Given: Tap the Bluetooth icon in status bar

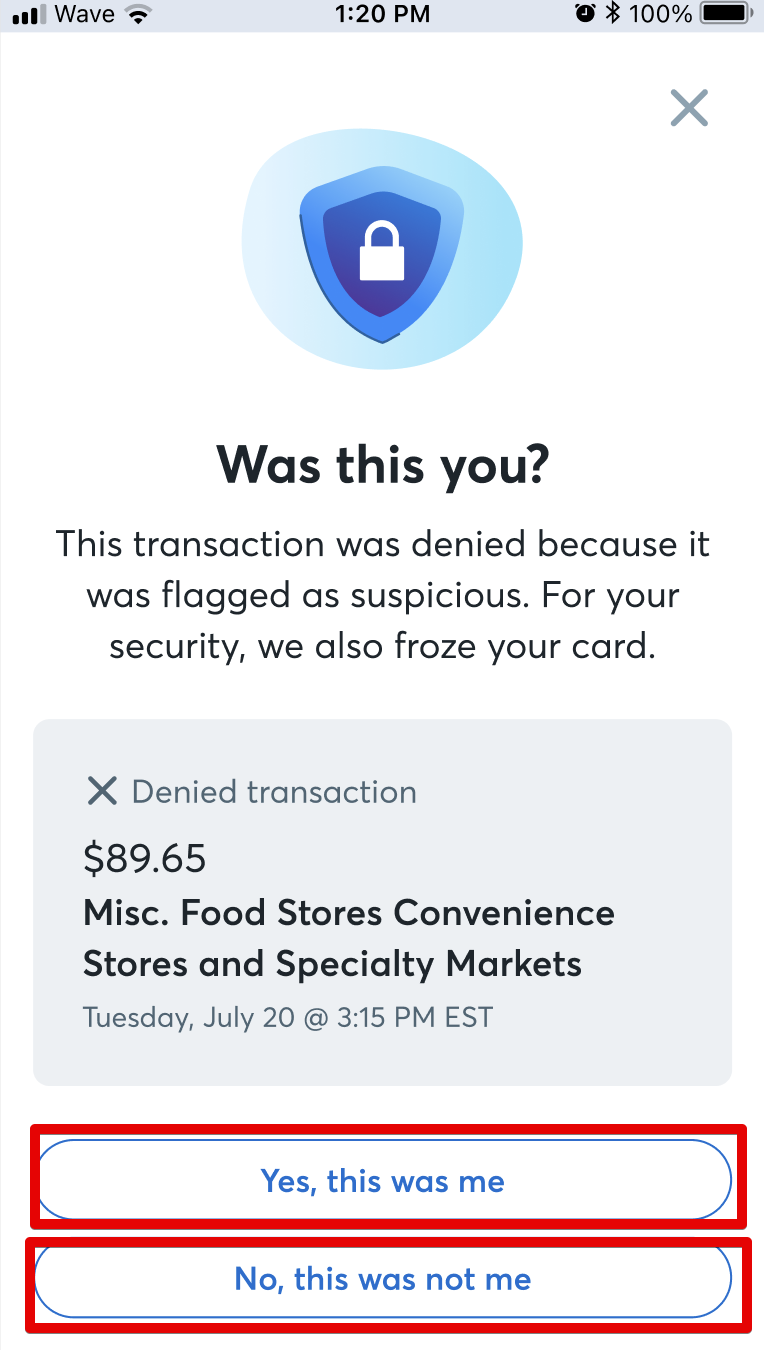Looking at the screenshot, I should click(613, 14).
